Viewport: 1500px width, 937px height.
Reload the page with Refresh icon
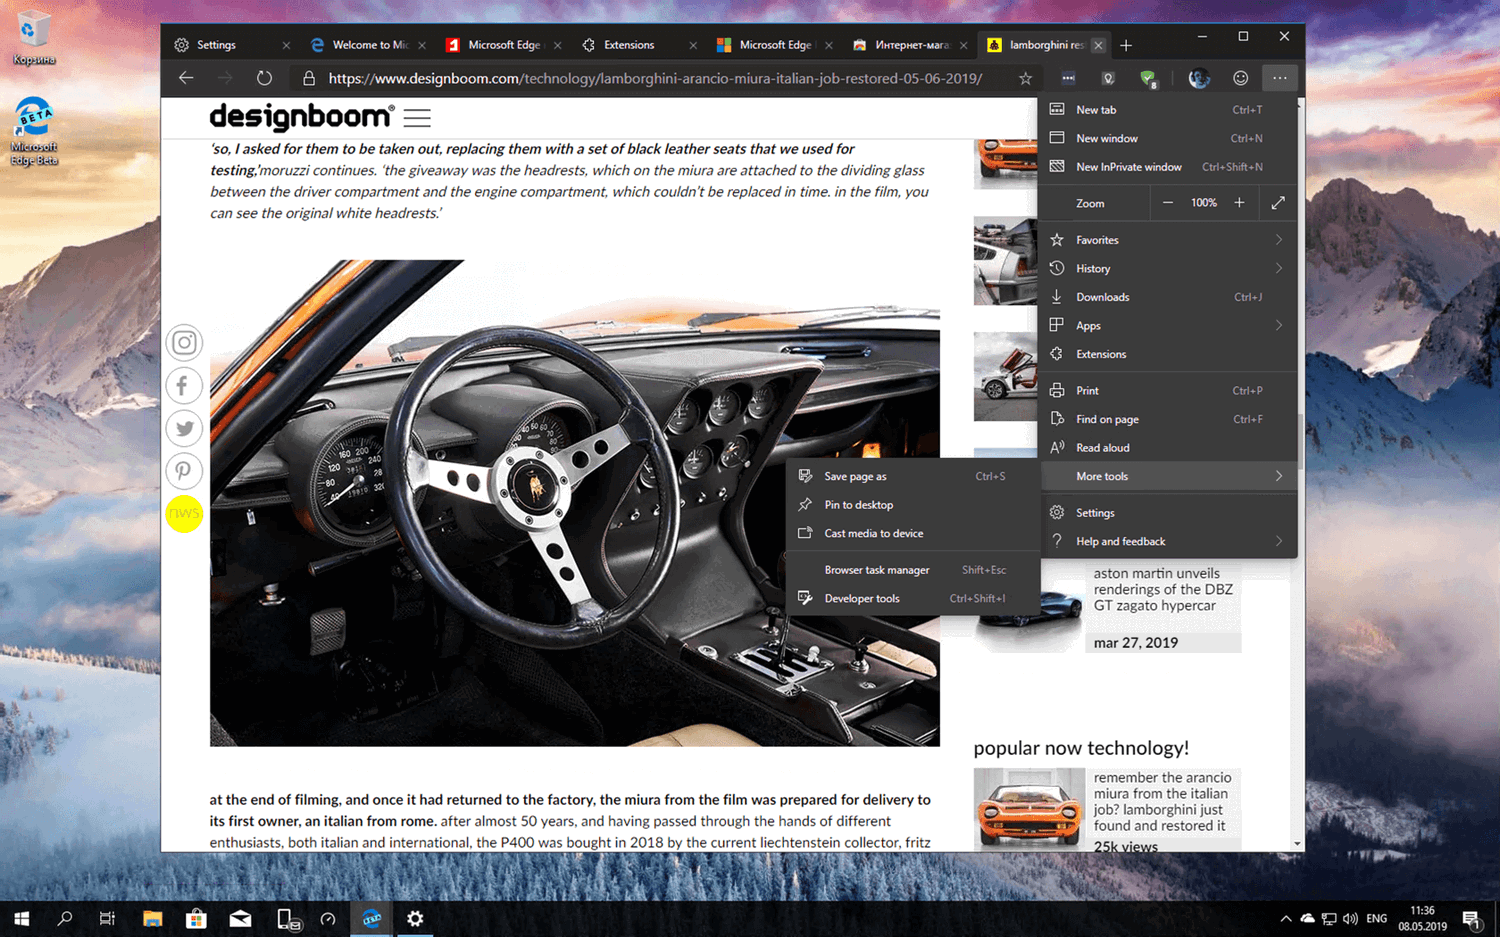coord(264,78)
